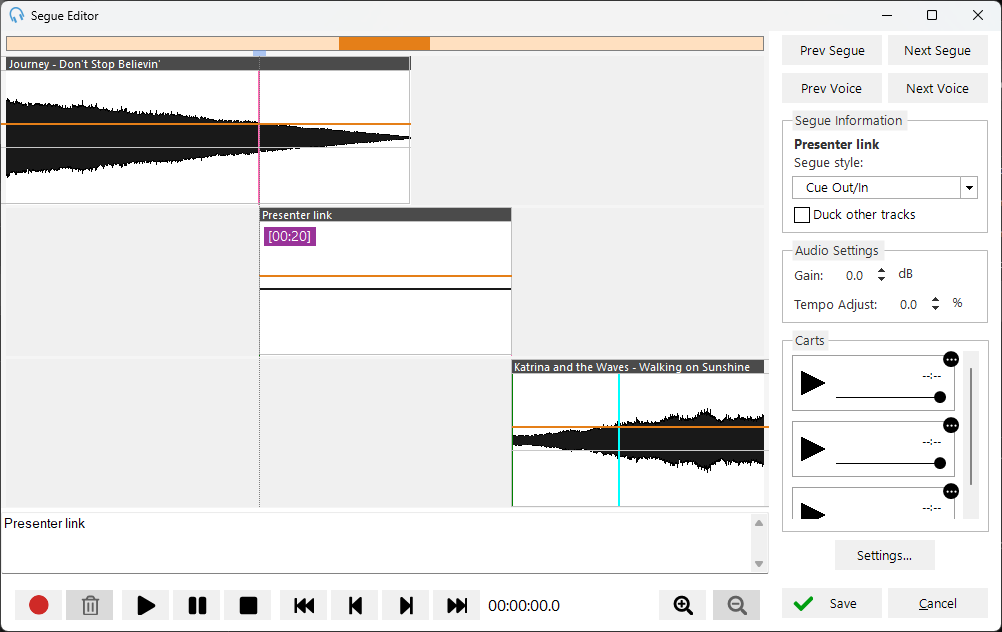The height and width of the screenshot is (632, 1002).
Task: Open the Settings dialog
Action: 884,555
